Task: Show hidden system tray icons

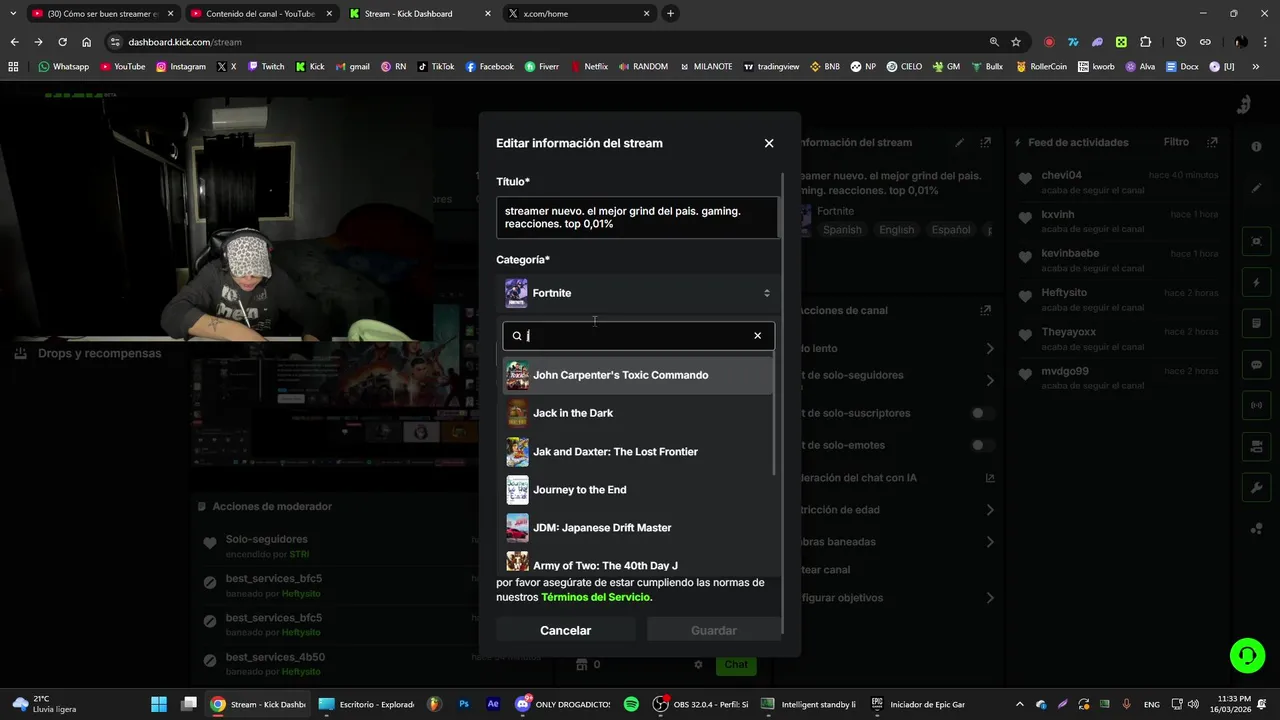Action: point(1019,704)
